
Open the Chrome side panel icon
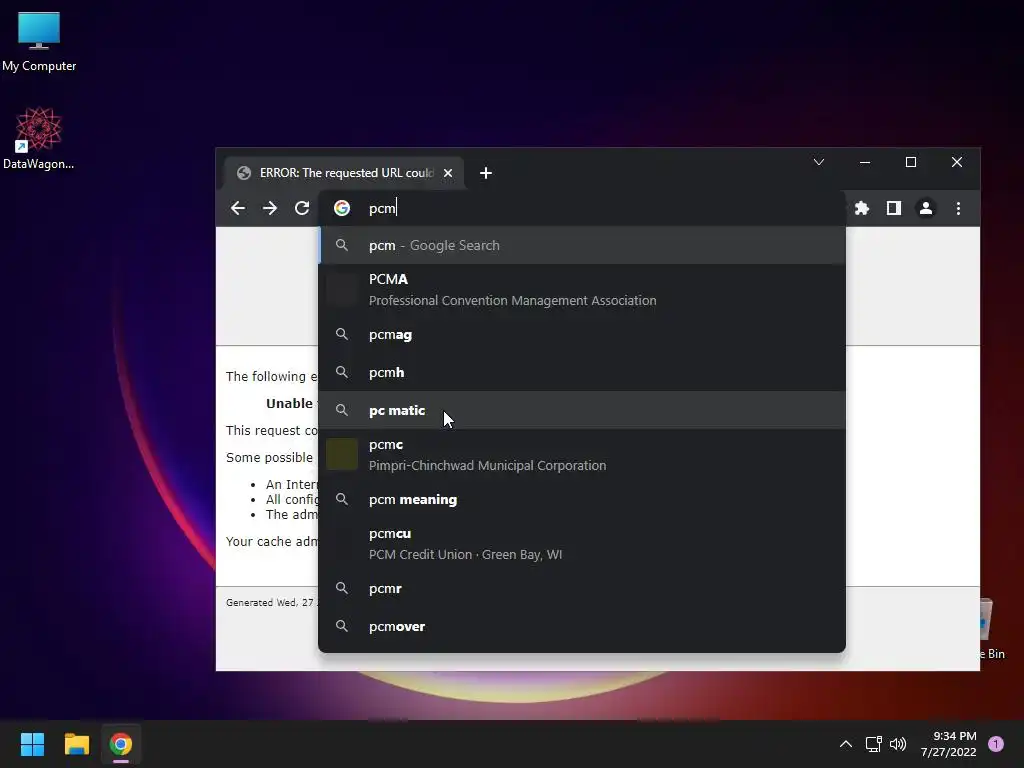point(894,208)
